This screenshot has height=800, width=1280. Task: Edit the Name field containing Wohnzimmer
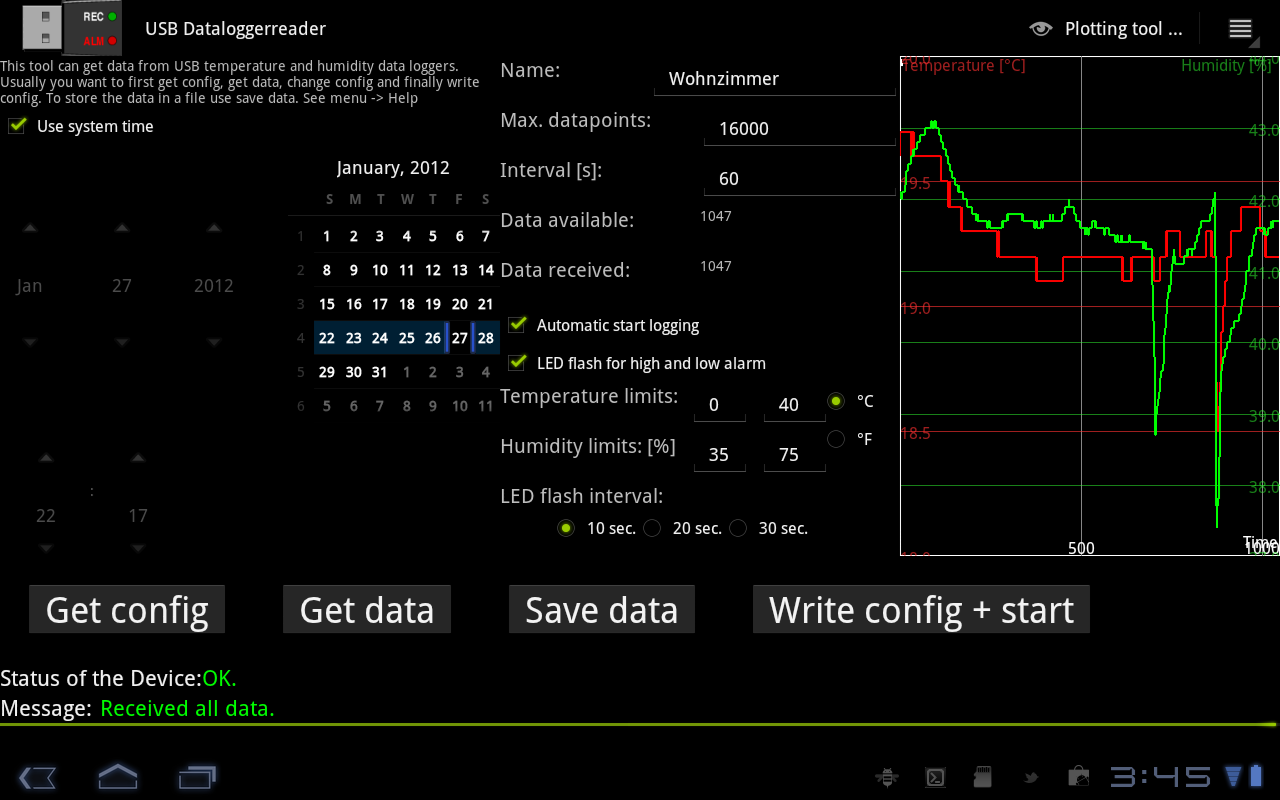pyautogui.click(x=774, y=79)
